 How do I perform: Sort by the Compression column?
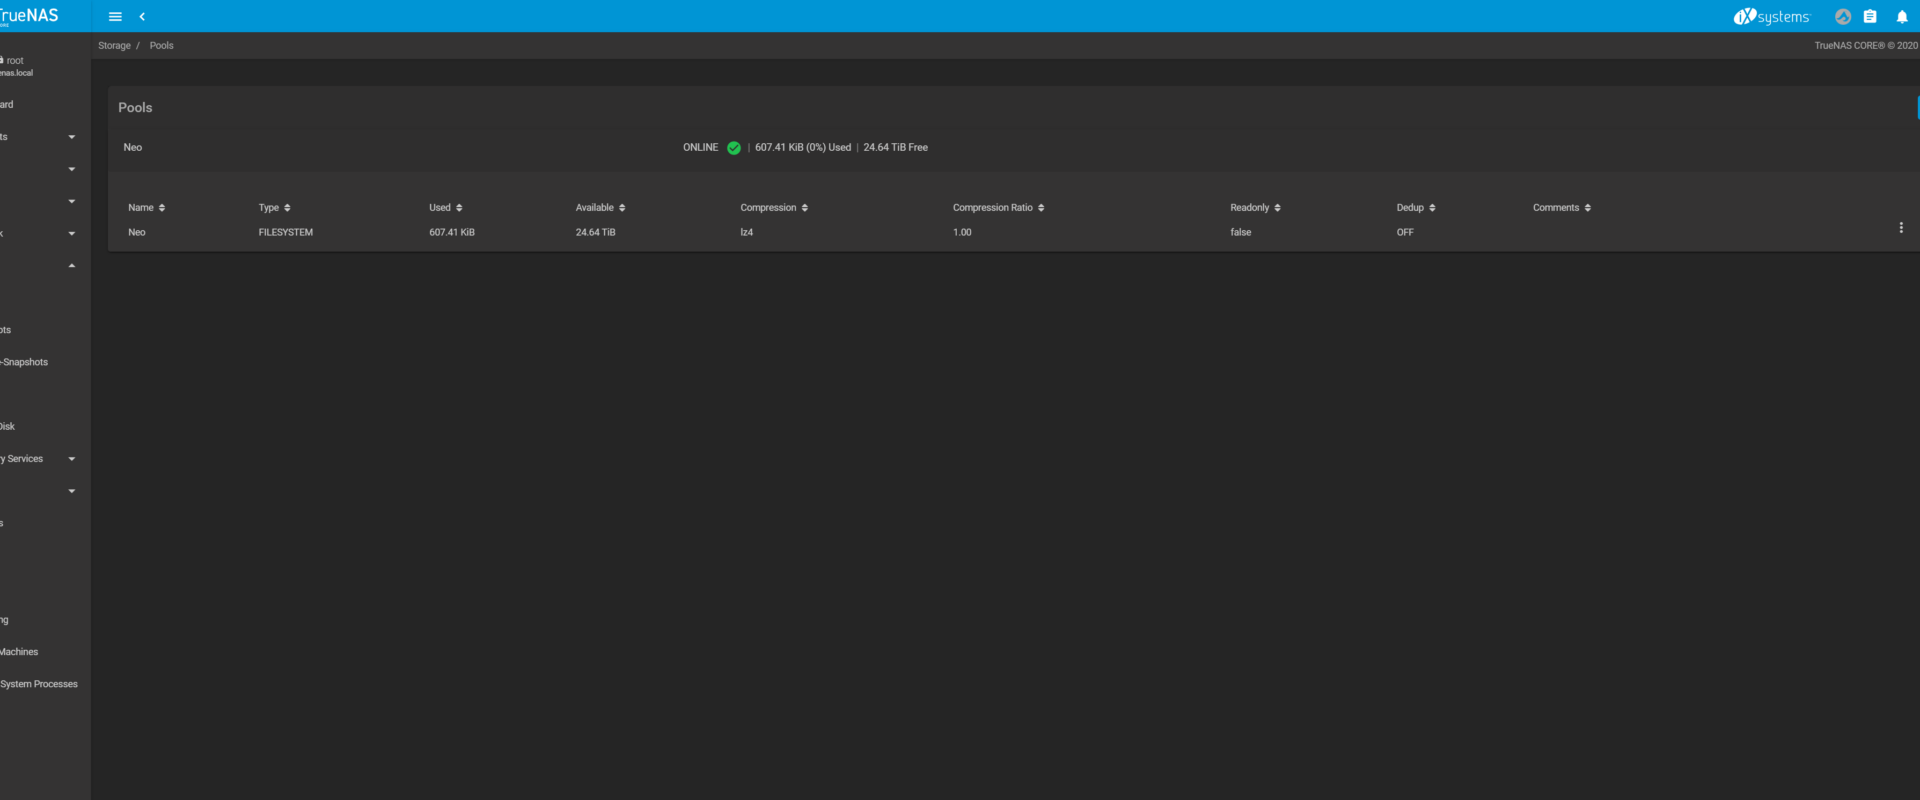click(x=774, y=208)
